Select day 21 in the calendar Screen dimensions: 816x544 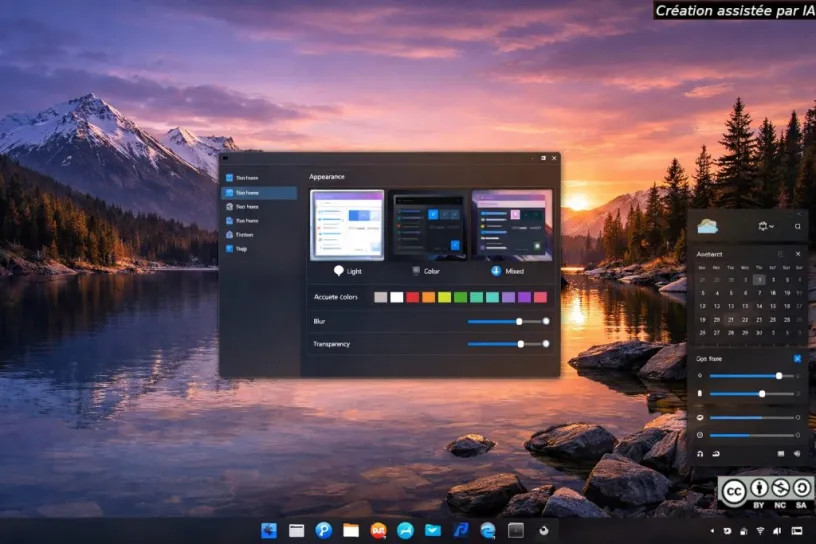731,320
